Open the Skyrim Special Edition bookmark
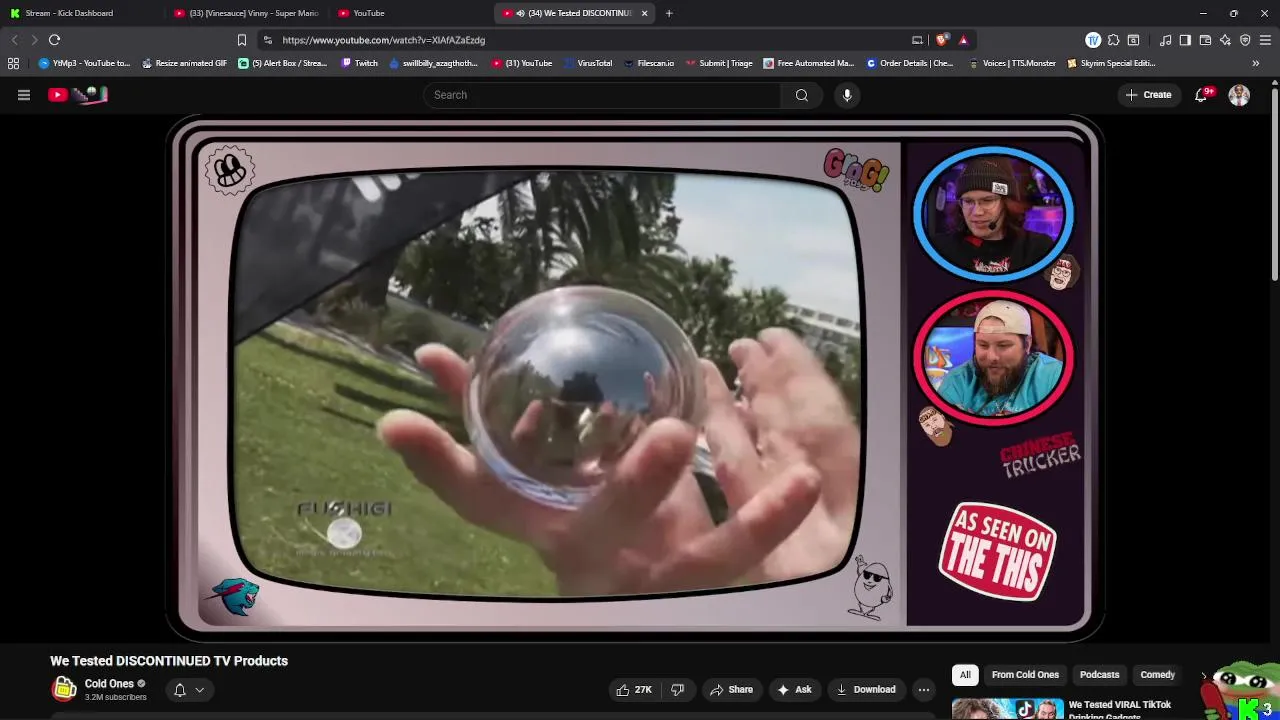 tap(1111, 63)
